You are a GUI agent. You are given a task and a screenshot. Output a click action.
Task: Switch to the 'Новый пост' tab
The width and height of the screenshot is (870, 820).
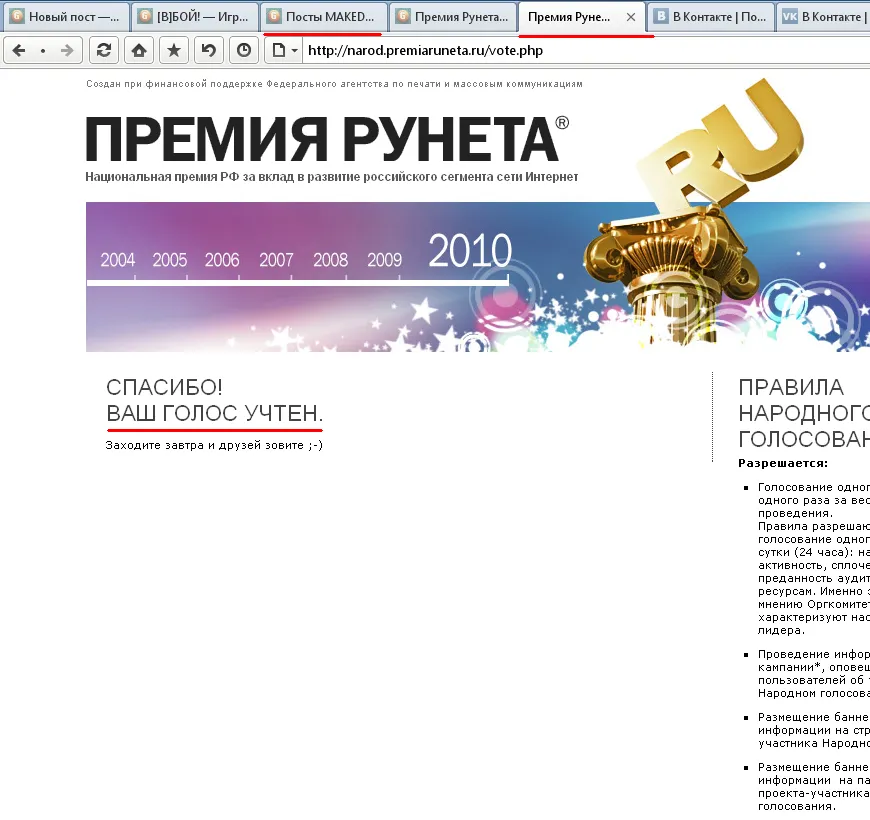(x=67, y=17)
